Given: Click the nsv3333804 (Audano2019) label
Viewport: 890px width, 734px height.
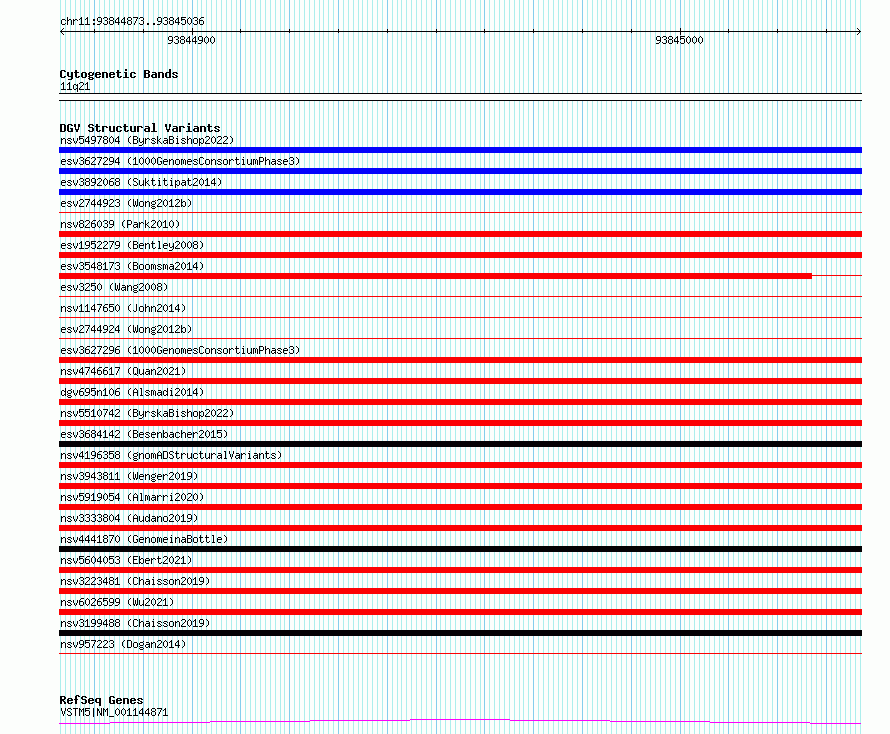Looking at the screenshot, I should pos(129,518).
